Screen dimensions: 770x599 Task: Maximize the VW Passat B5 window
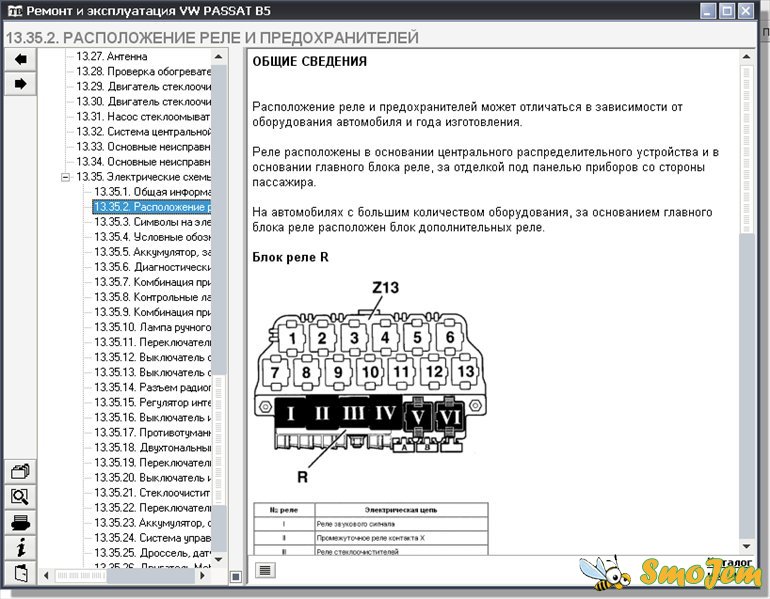point(727,11)
